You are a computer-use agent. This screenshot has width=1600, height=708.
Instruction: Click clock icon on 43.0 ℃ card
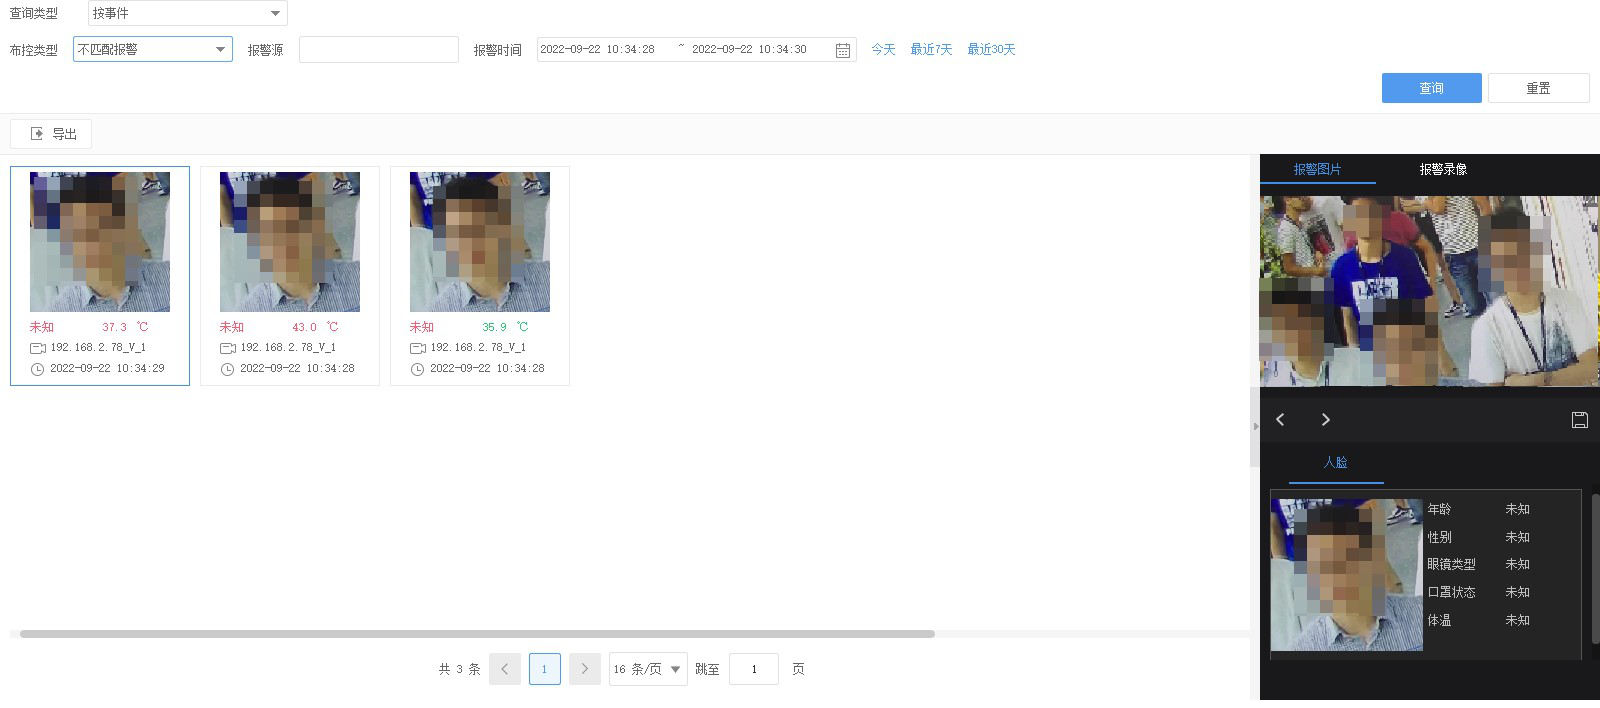tap(227, 369)
